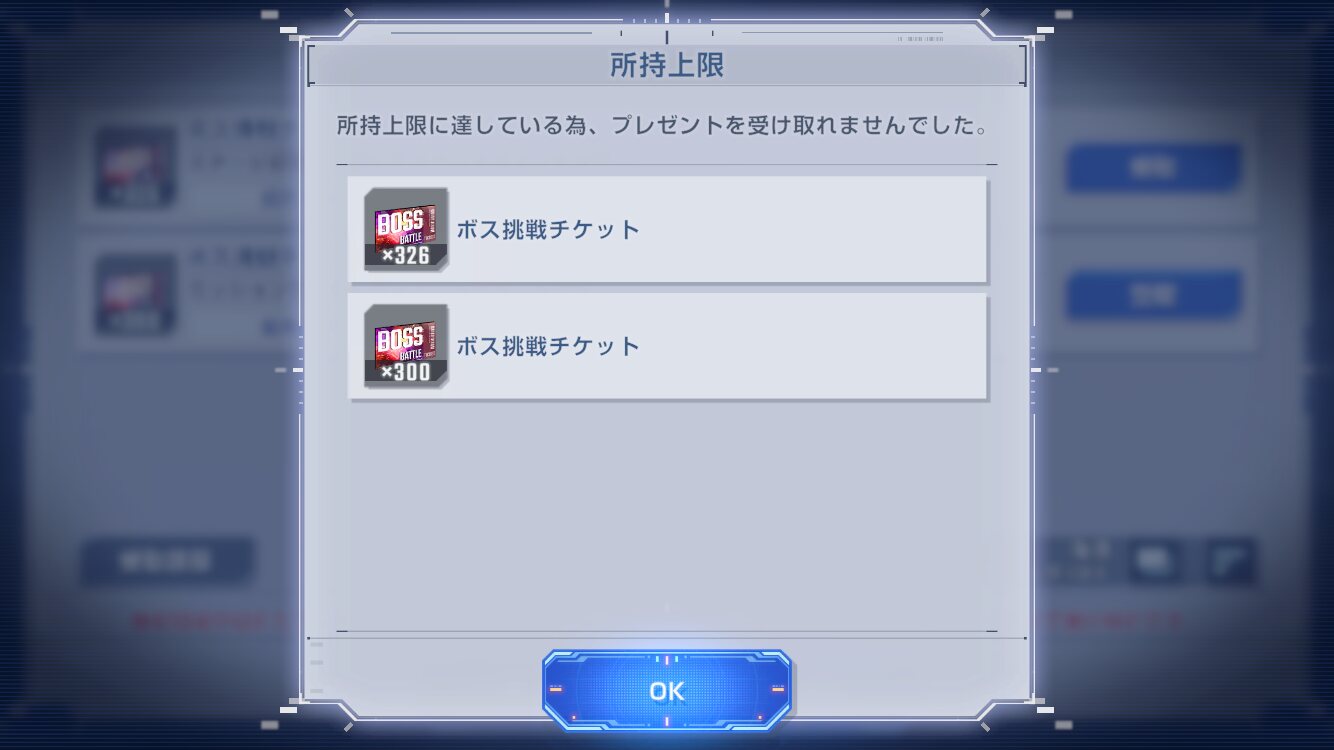
Task: Tap the blurred middle icon in bottom-right background group
Action: point(1155,561)
